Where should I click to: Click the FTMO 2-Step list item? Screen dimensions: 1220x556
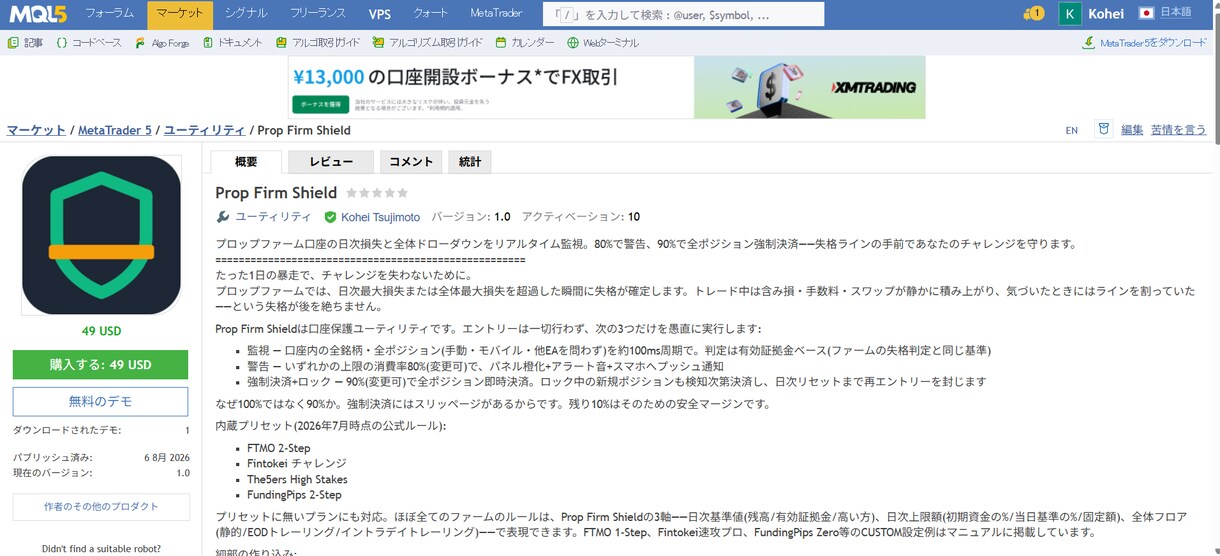pos(278,448)
